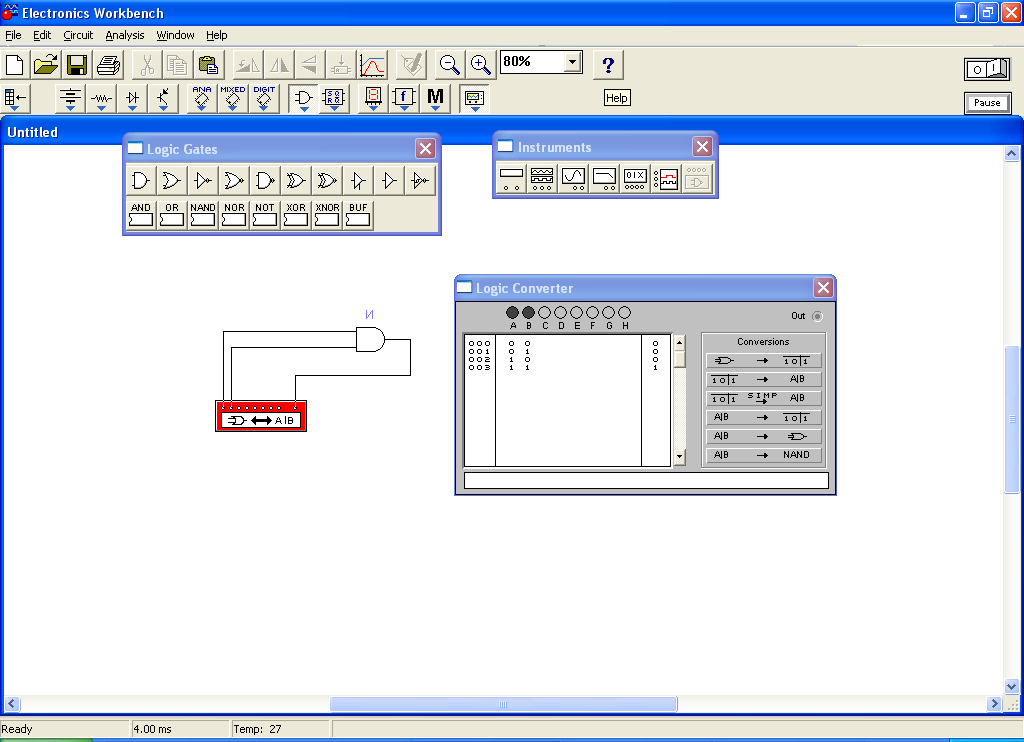Click the Zoom Out magnifier
1024x742 pixels.
pyautogui.click(x=449, y=65)
